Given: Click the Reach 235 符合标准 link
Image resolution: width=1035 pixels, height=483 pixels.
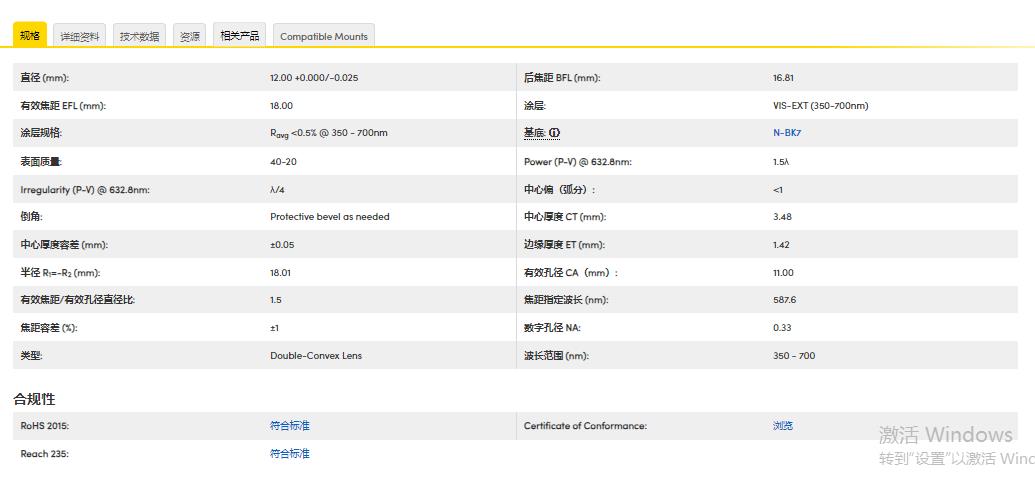Looking at the screenshot, I should (x=290, y=454).
